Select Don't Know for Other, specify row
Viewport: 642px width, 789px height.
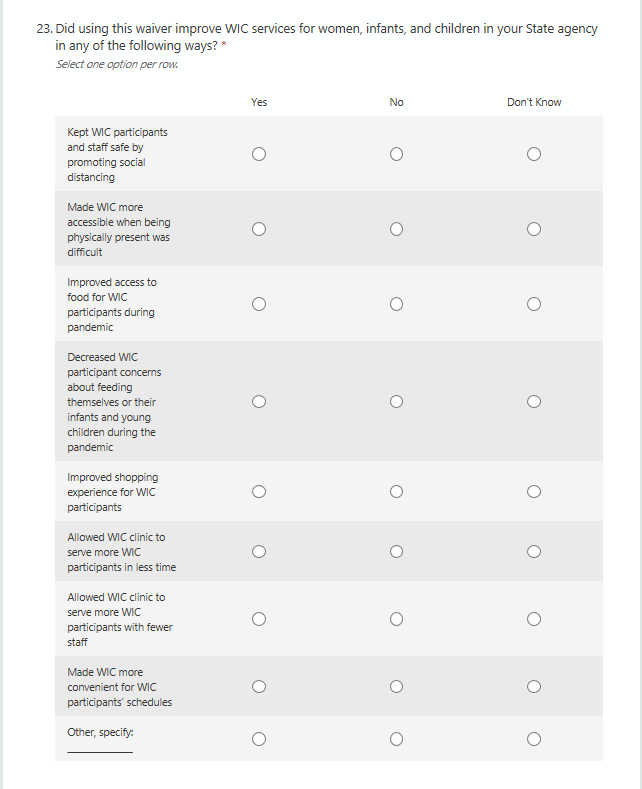click(x=534, y=740)
